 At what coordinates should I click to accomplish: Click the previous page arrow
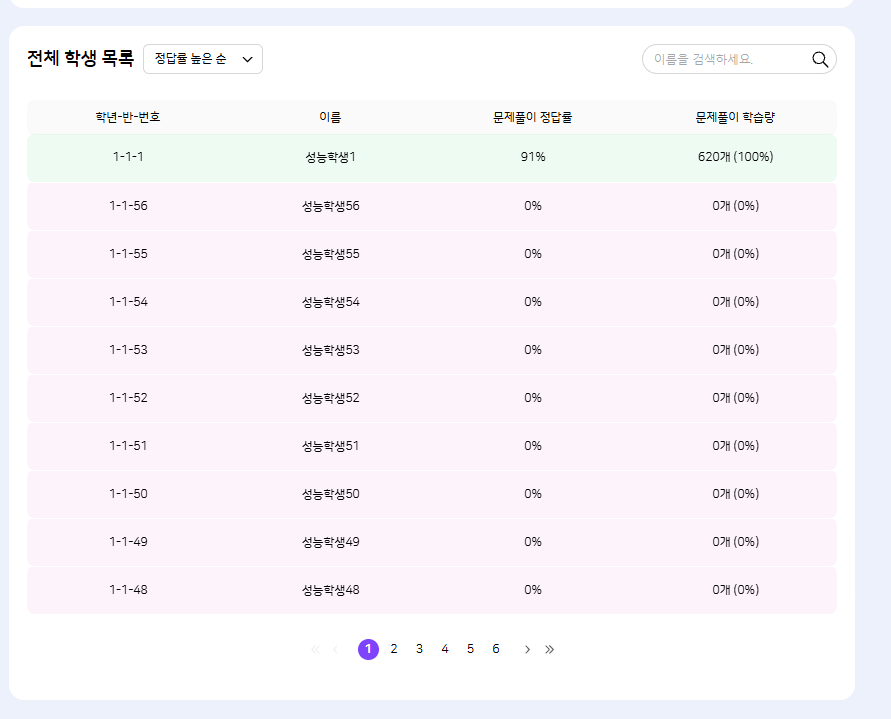pyautogui.click(x=335, y=649)
